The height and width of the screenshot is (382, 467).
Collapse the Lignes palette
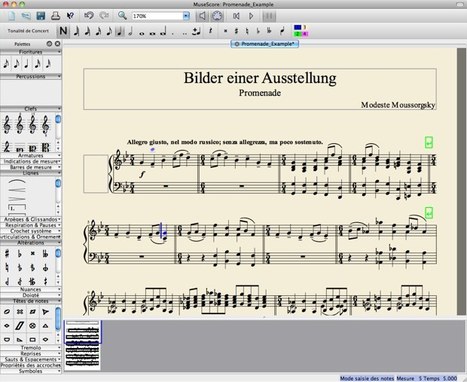pos(31,173)
